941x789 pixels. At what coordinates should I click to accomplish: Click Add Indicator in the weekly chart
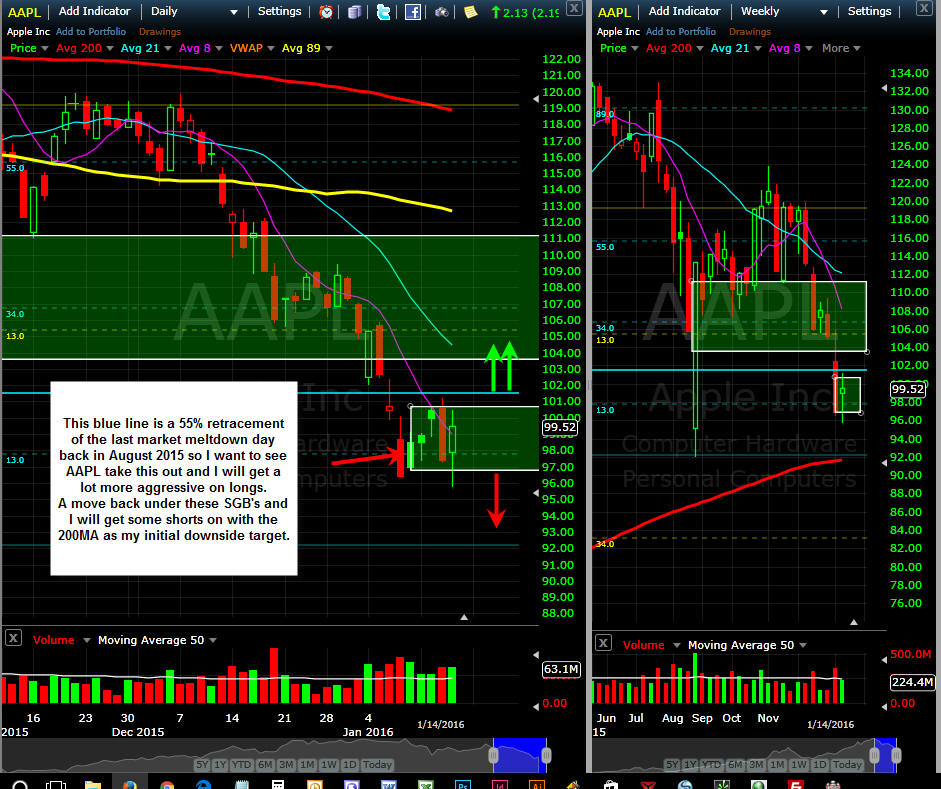pos(684,11)
